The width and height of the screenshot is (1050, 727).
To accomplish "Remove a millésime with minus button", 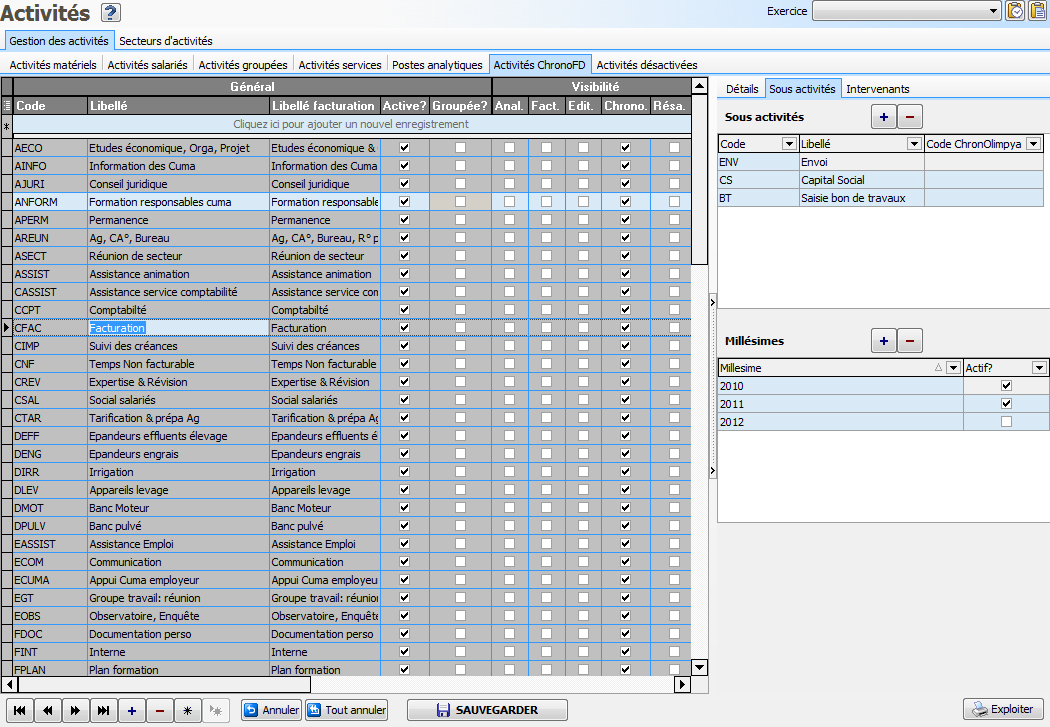I will pyautogui.click(x=909, y=341).
